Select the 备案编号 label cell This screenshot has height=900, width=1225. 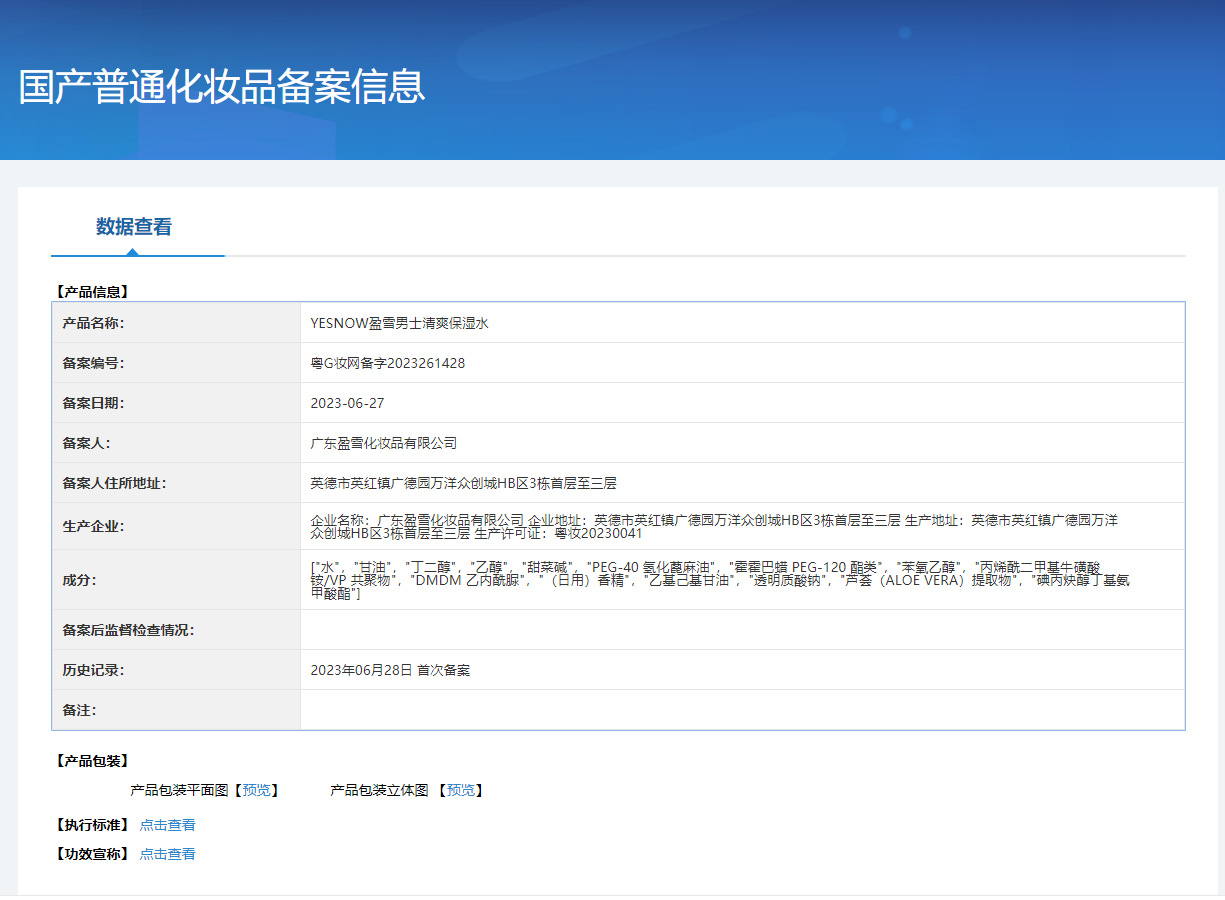click(176, 363)
